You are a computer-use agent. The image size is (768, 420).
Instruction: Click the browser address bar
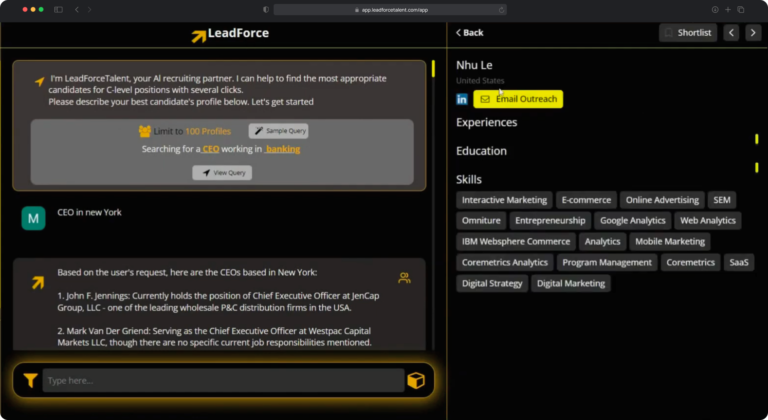coord(390,10)
